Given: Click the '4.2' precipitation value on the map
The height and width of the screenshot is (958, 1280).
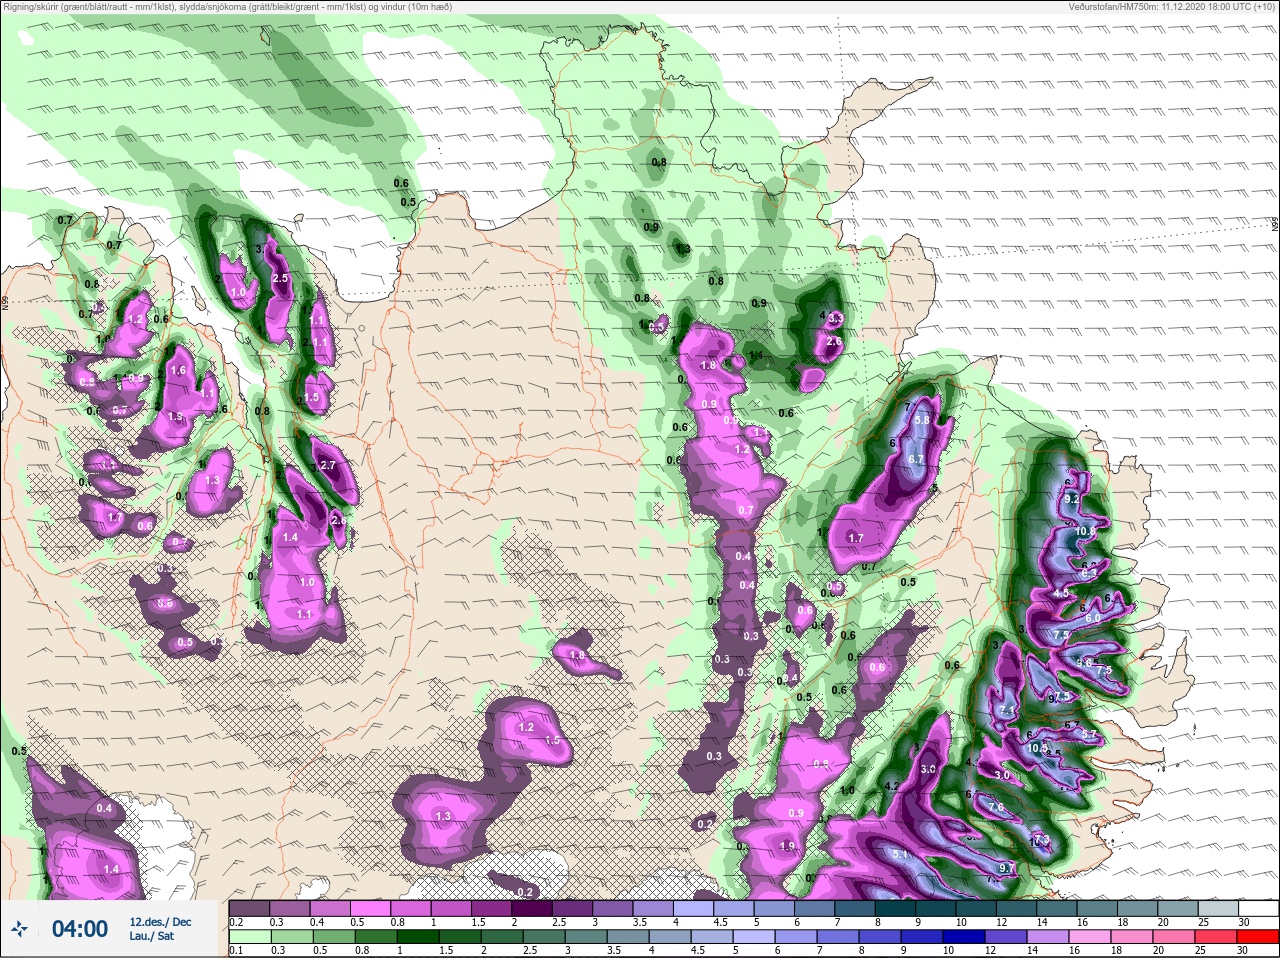Looking at the screenshot, I should coord(893,787).
